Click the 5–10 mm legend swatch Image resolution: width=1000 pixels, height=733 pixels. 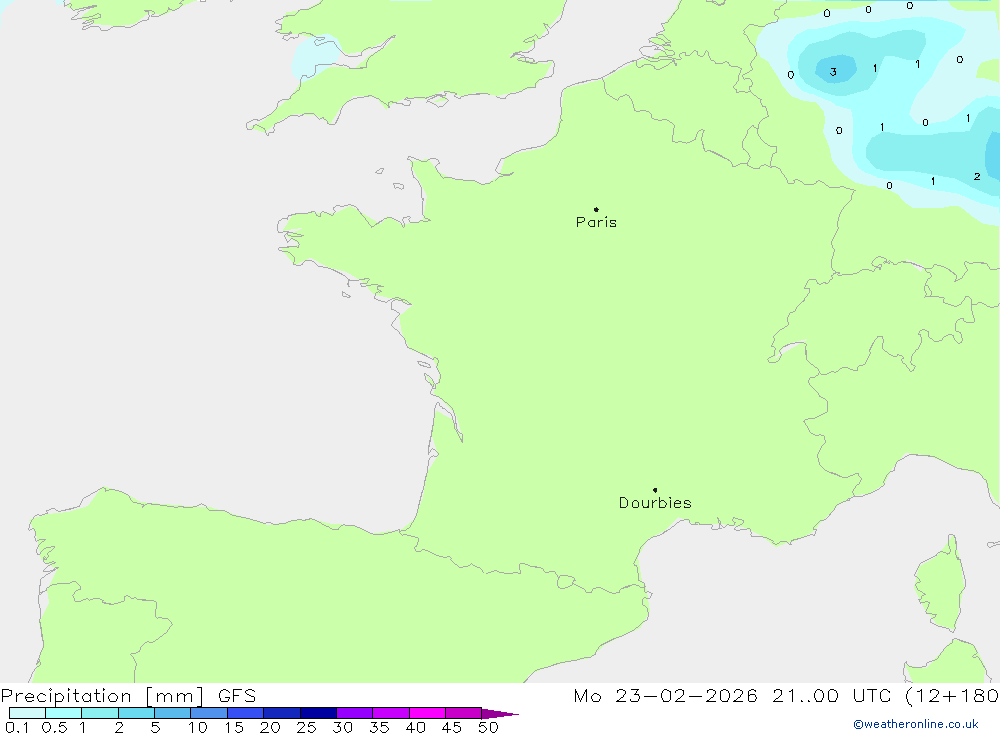coord(173,713)
